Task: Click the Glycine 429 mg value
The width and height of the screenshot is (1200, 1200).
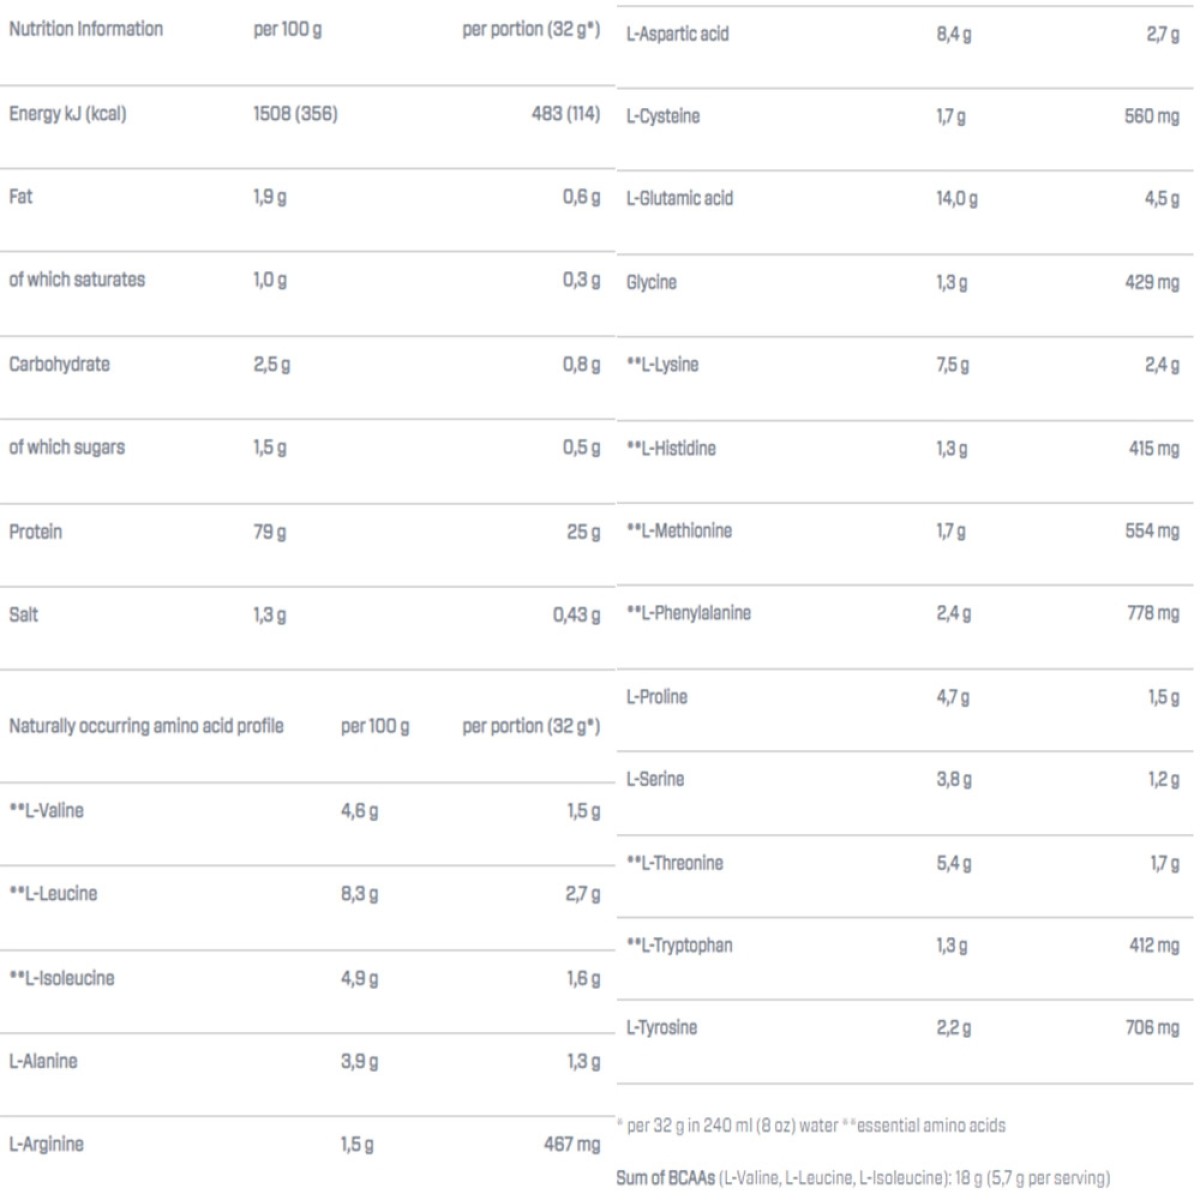Action: point(1152,283)
